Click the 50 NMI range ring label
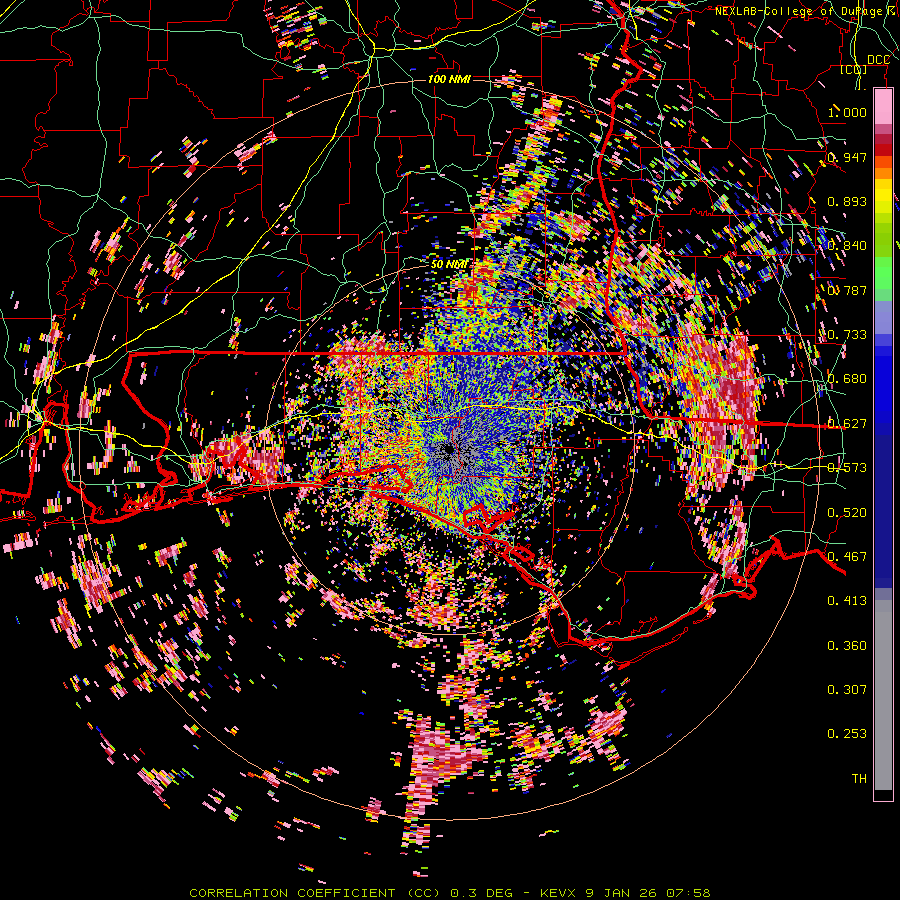Viewport: 900px width, 900px height. [449, 265]
